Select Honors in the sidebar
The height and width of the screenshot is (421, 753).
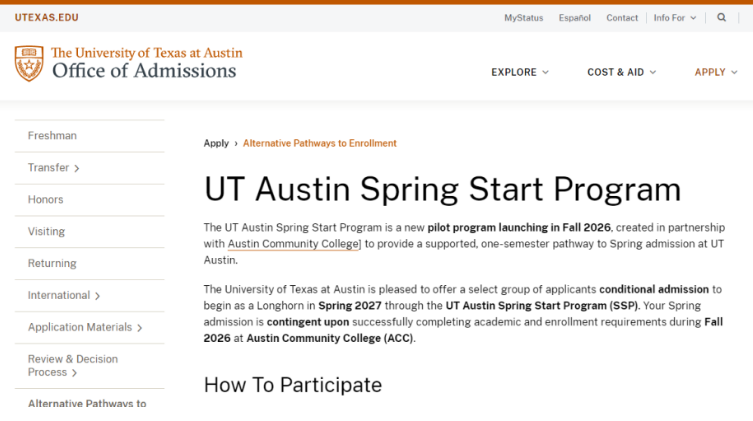[46, 200]
